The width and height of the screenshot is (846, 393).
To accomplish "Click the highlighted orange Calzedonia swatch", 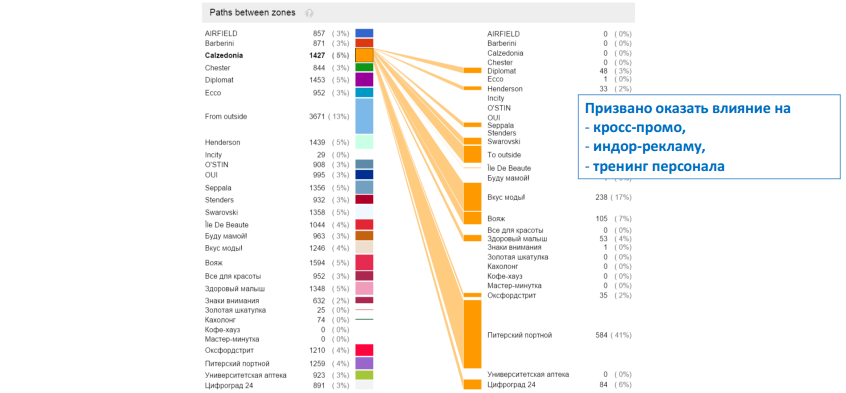I will tap(364, 55).
